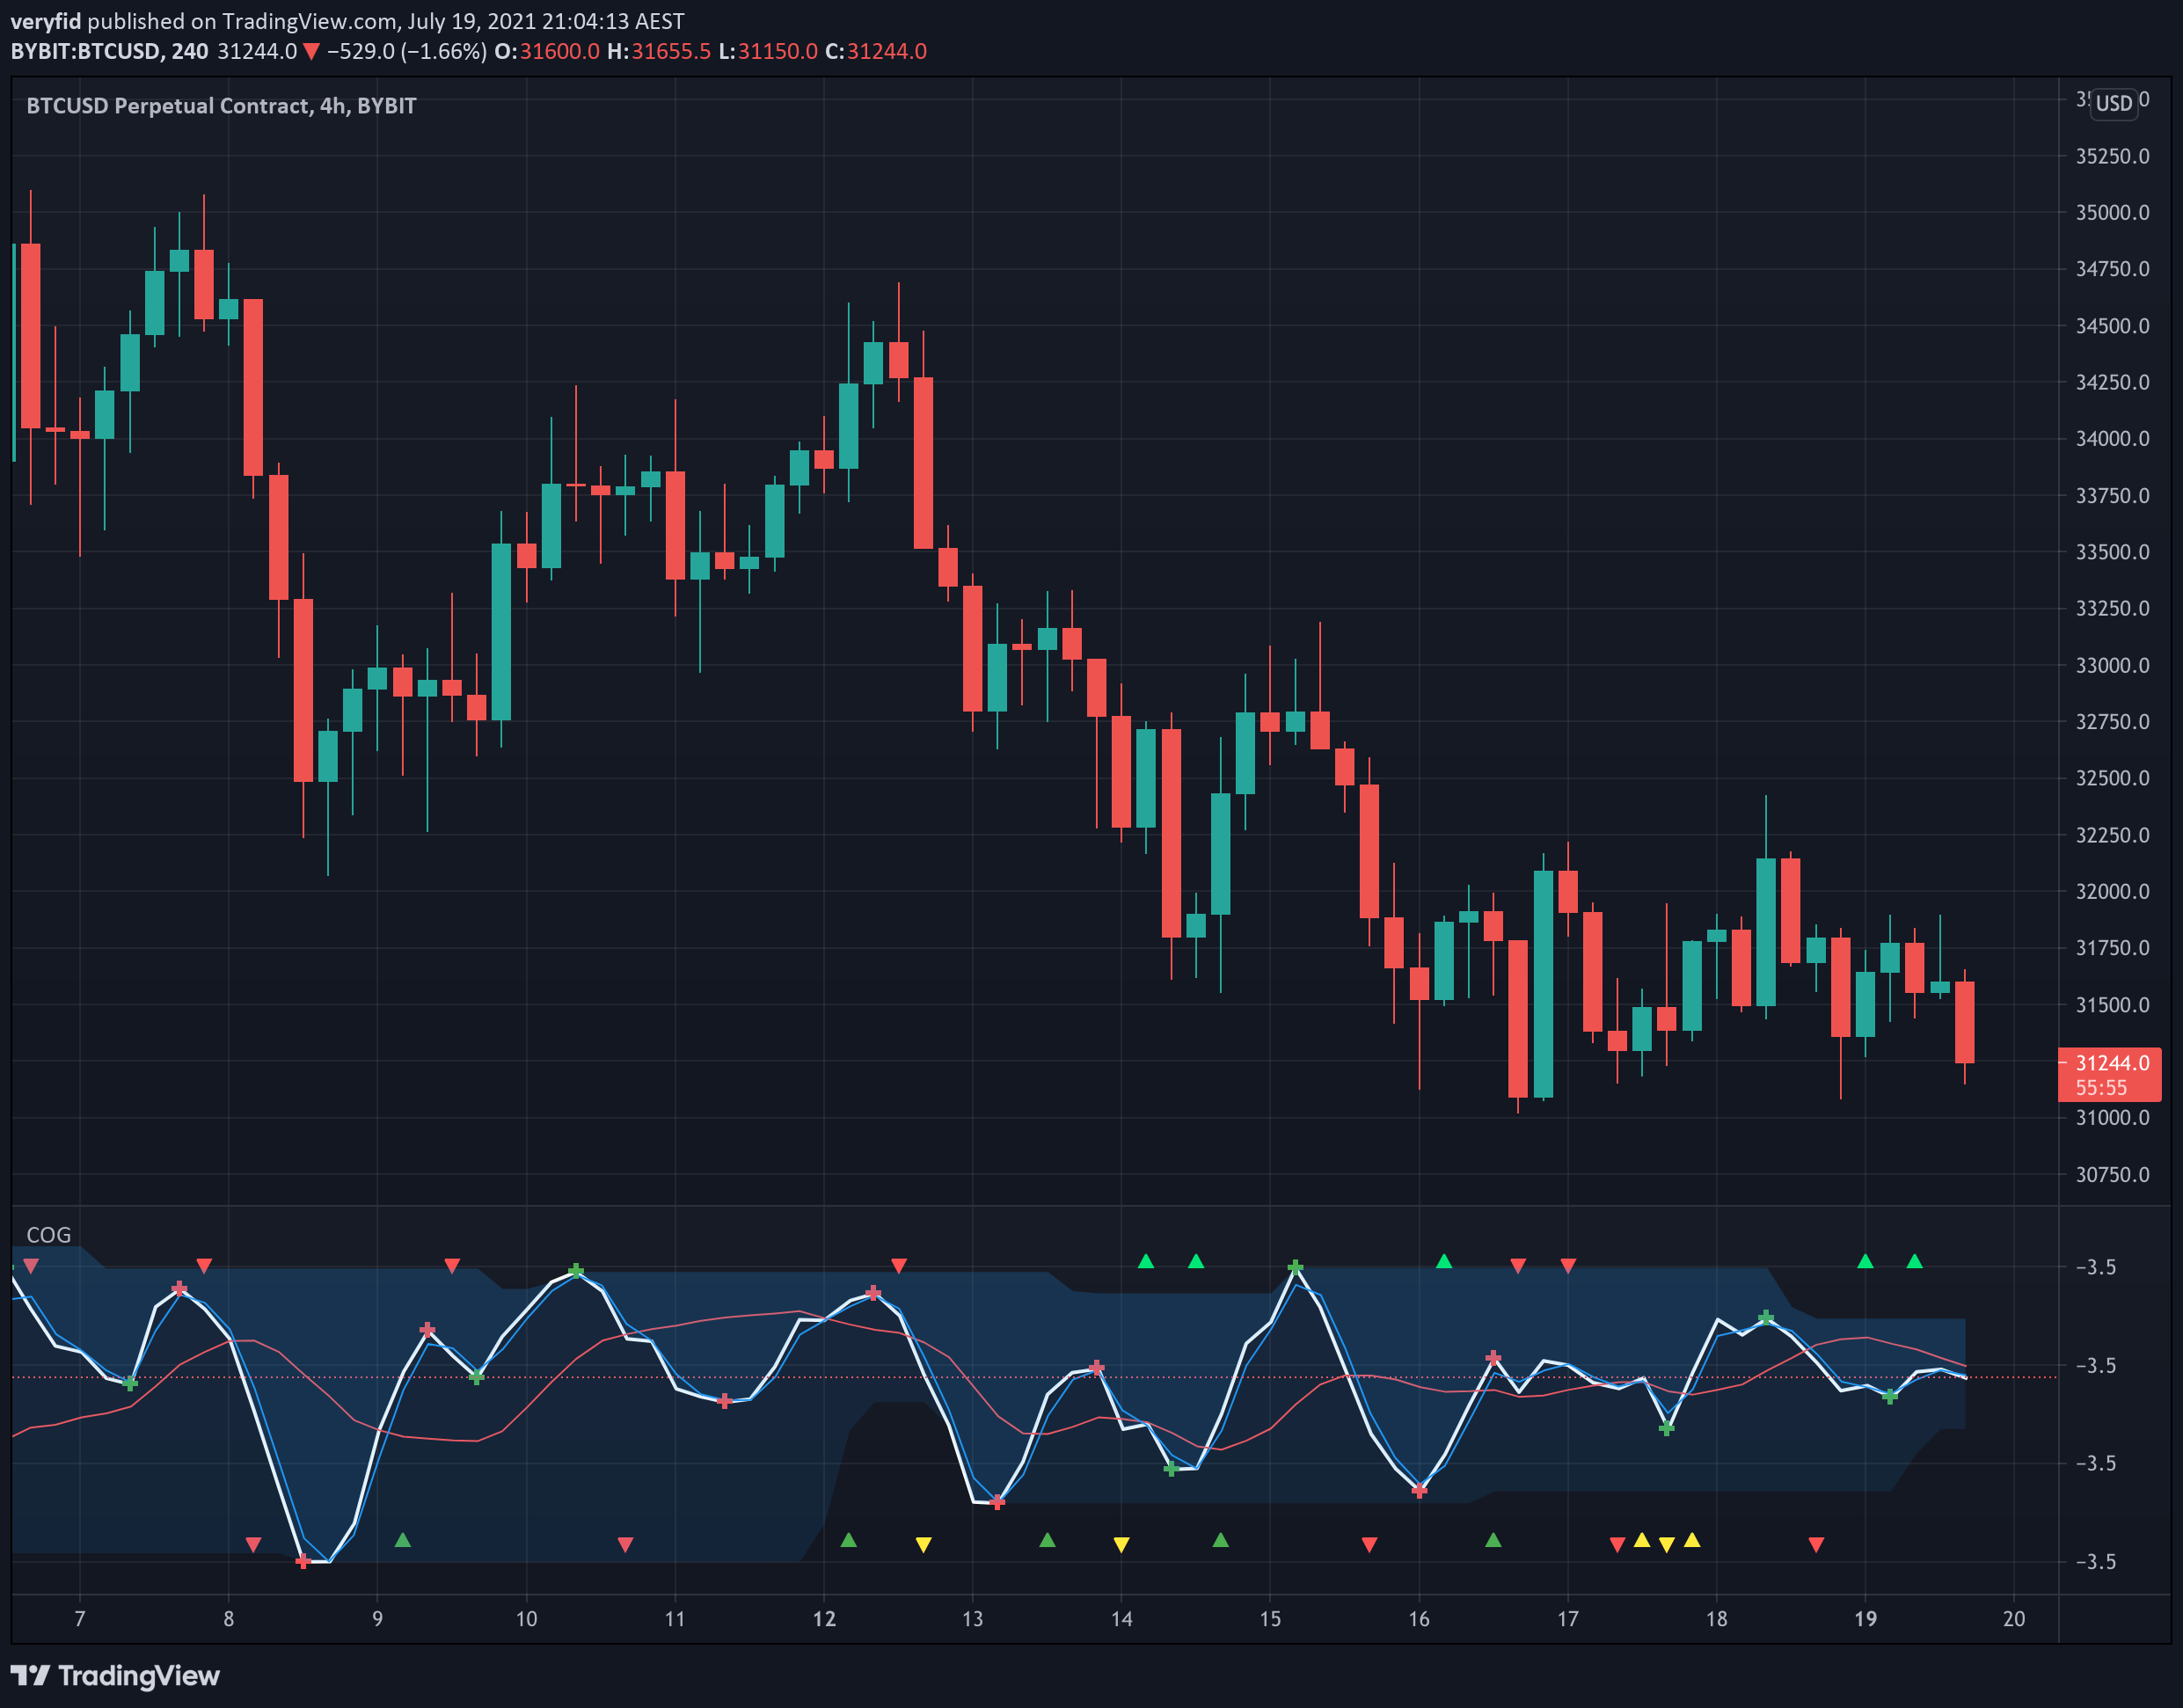Click date 7 on the time axis
The image size is (2183, 1708).
tap(80, 1619)
